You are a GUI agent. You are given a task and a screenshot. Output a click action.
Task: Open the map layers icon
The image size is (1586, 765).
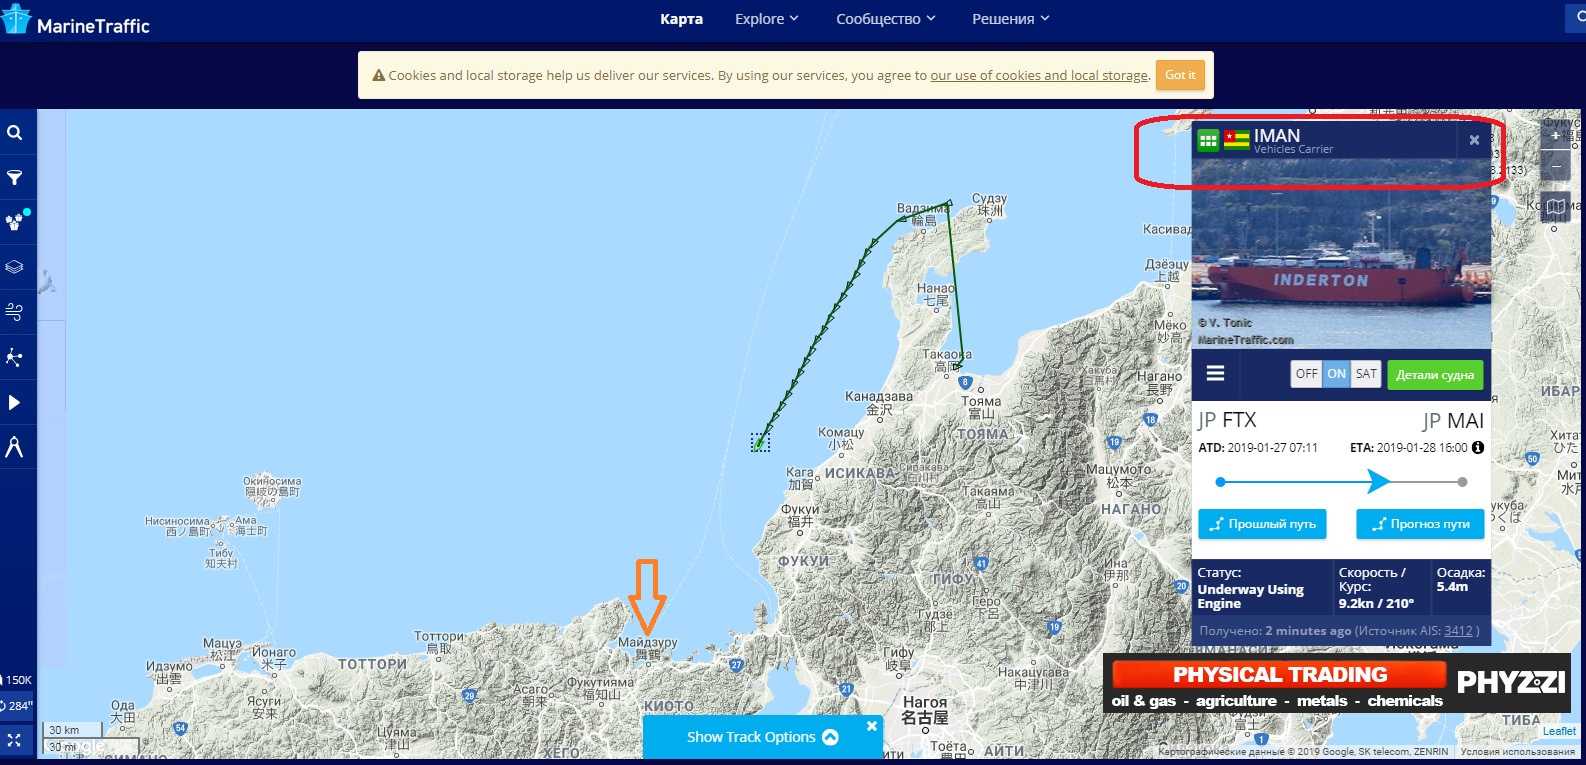coord(15,267)
